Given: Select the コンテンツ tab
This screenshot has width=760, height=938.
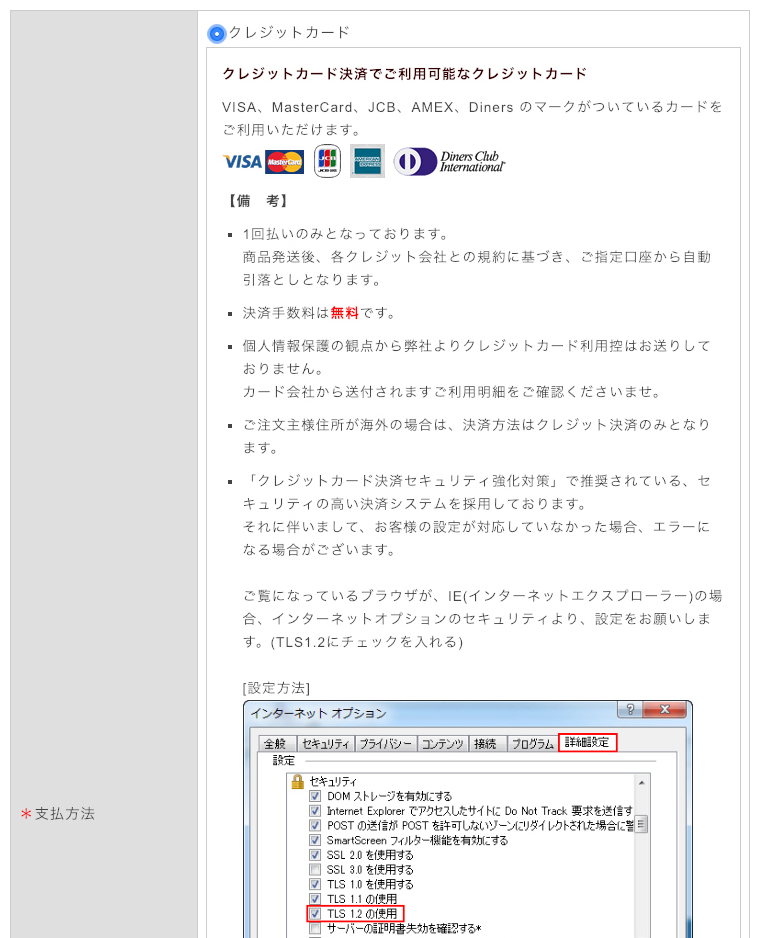Looking at the screenshot, I should pos(443,744).
